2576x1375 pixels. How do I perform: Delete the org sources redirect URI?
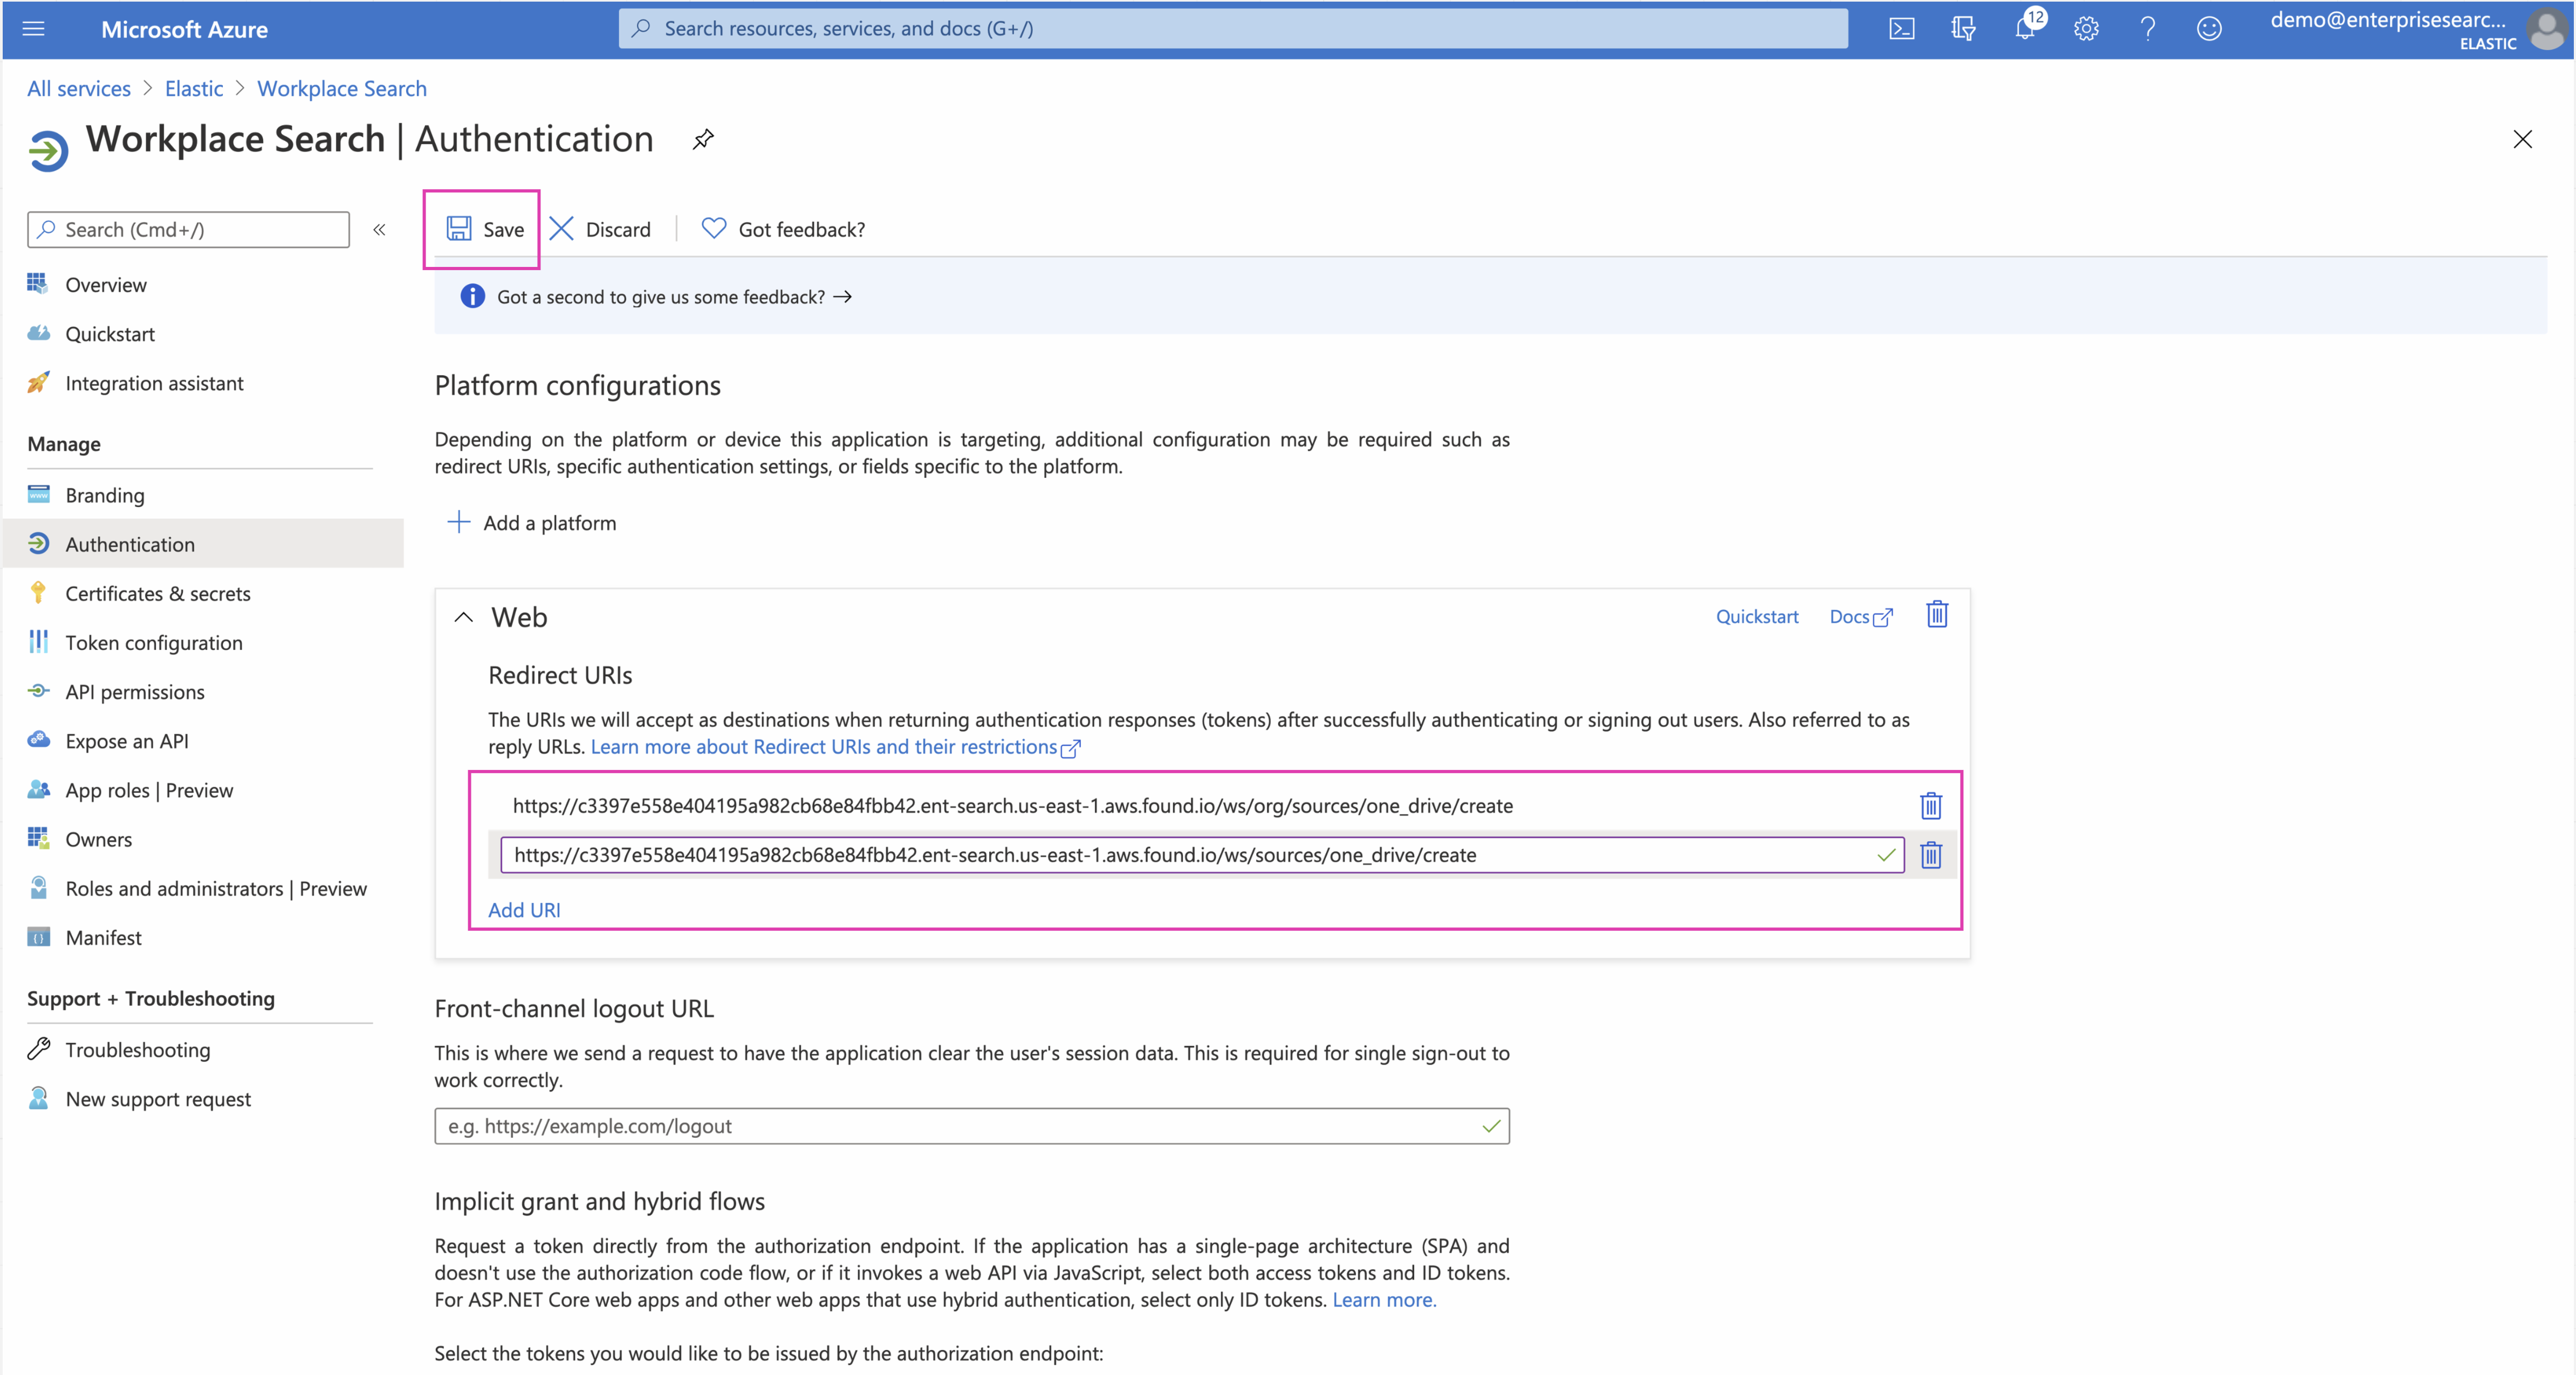(1931, 806)
